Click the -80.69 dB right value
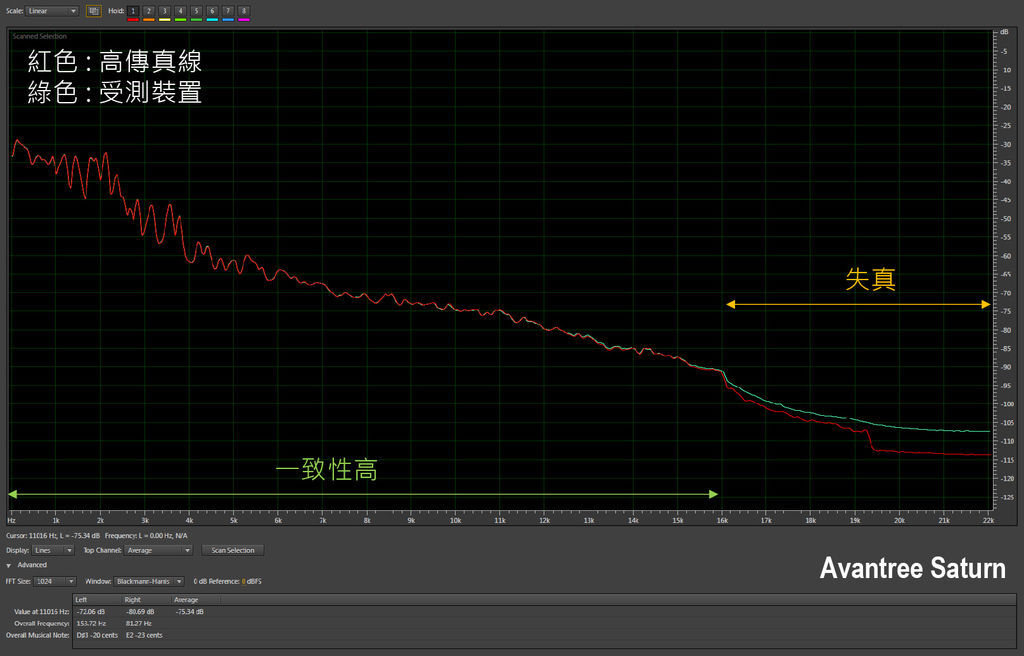Viewport: 1024px width, 656px height. pos(140,612)
